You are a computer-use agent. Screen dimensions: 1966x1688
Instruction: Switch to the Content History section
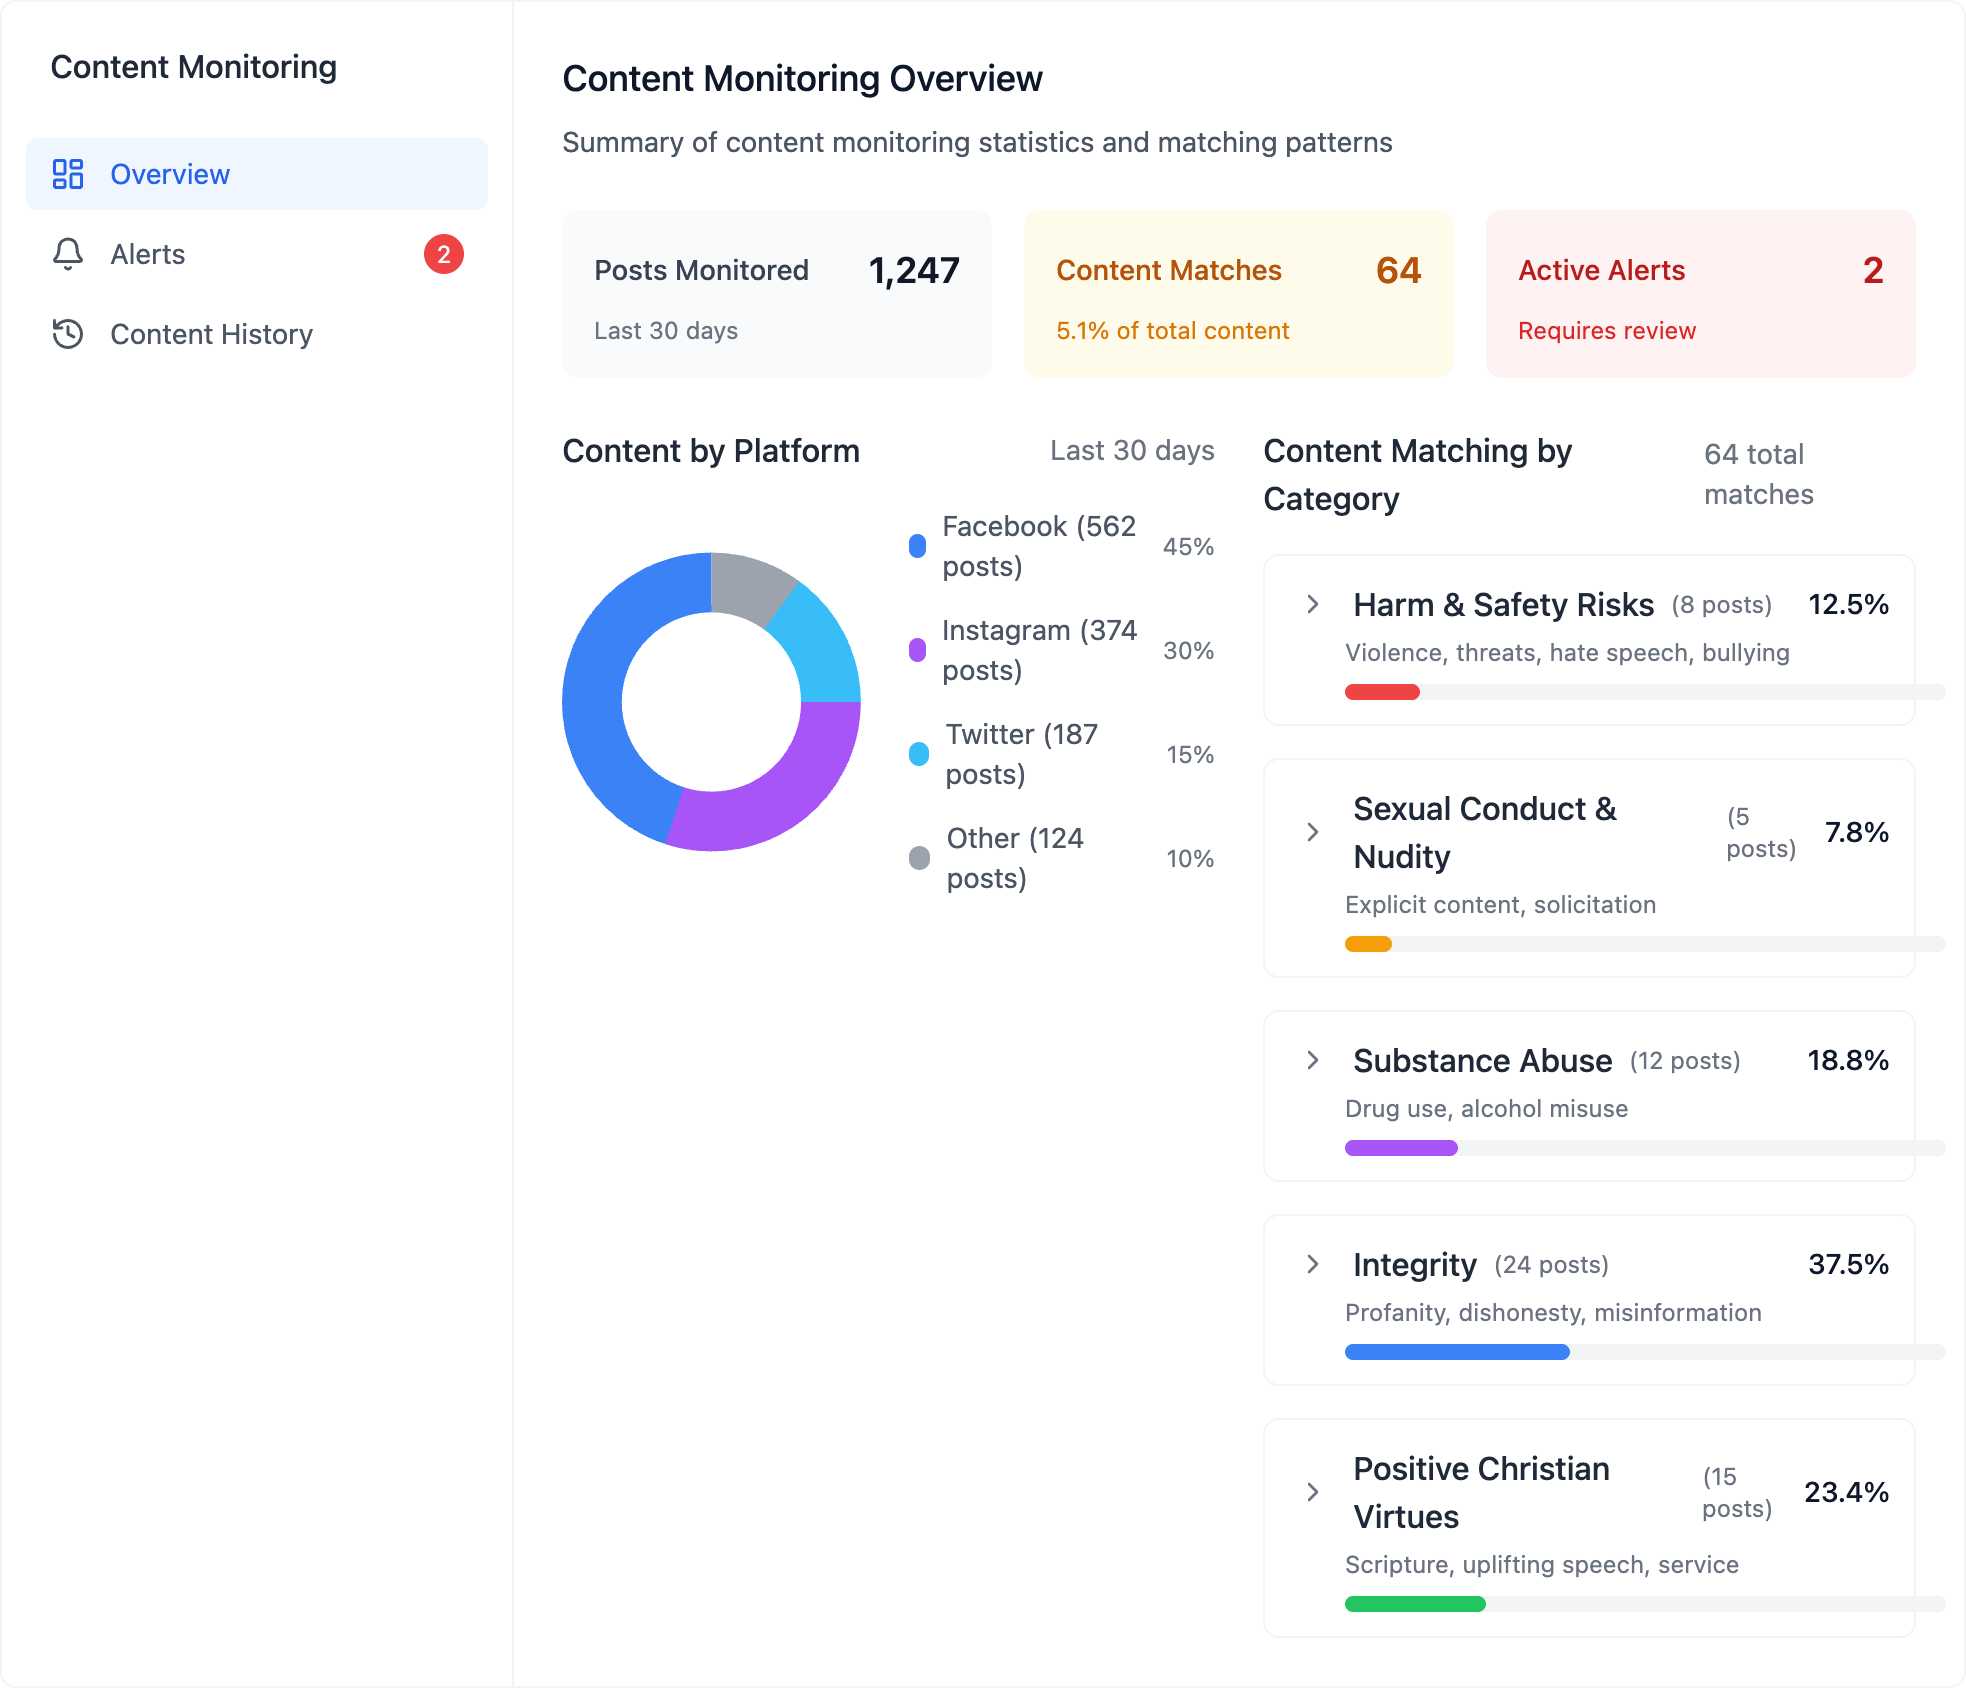211,333
